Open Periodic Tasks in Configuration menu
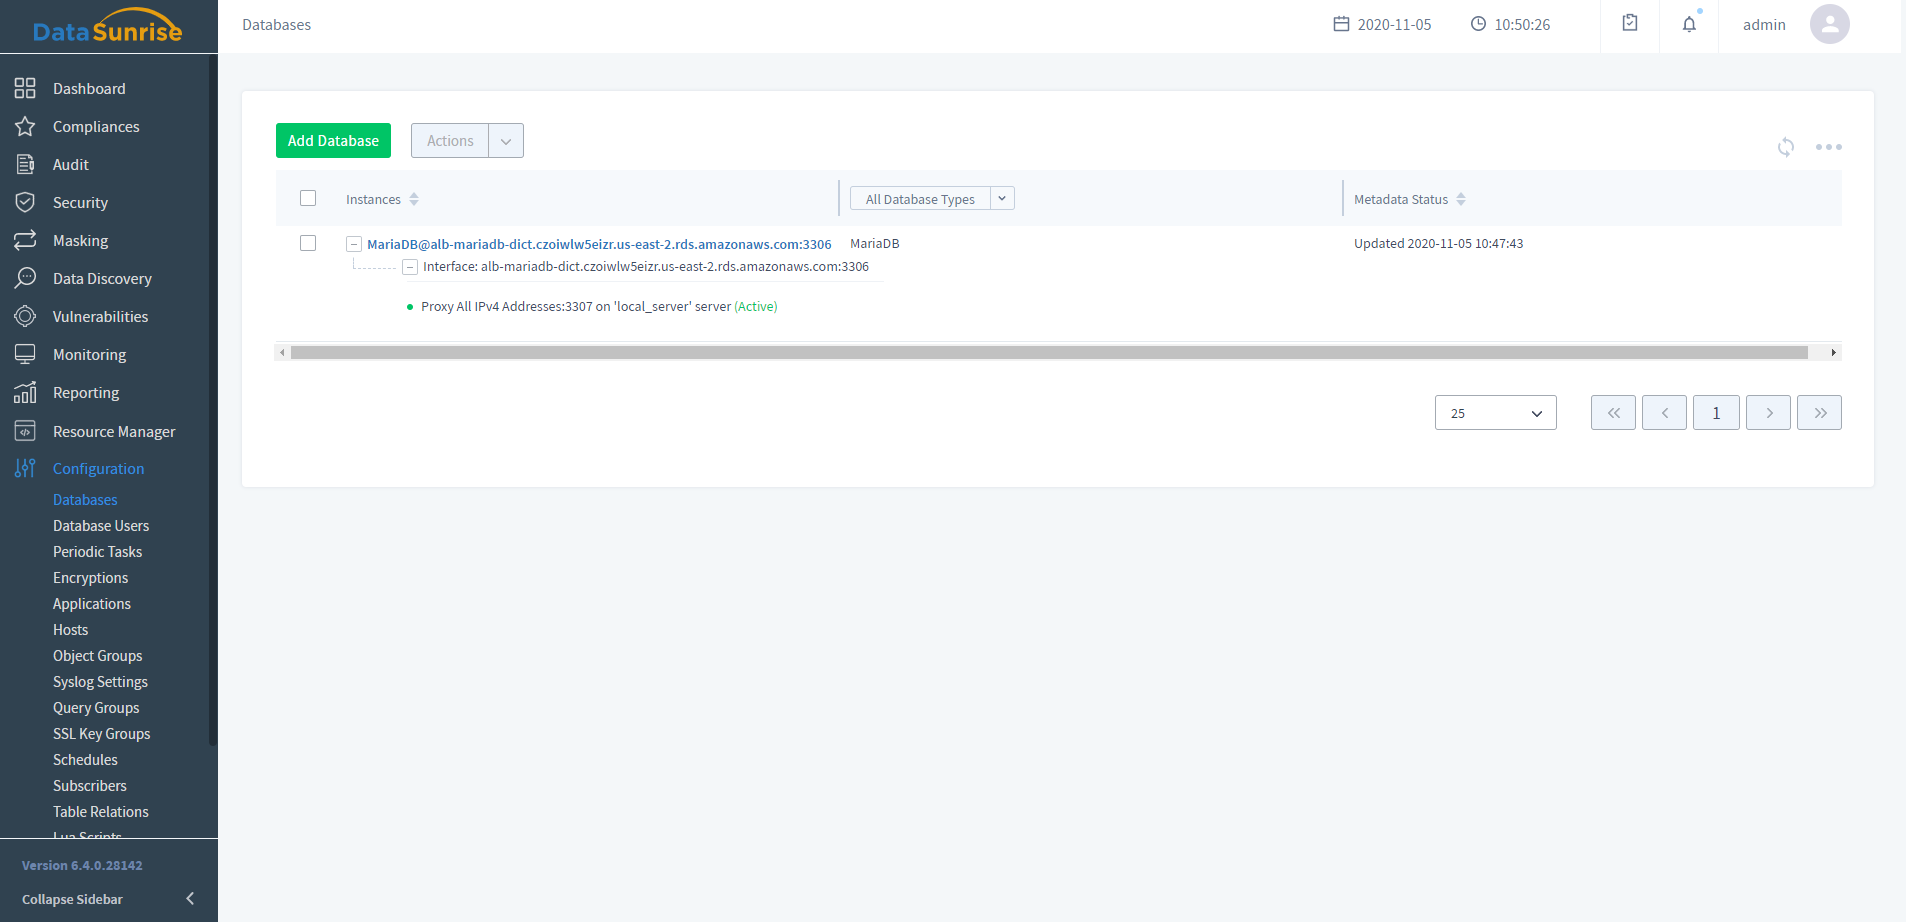Image resolution: width=1906 pixels, height=922 pixels. coord(97,552)
